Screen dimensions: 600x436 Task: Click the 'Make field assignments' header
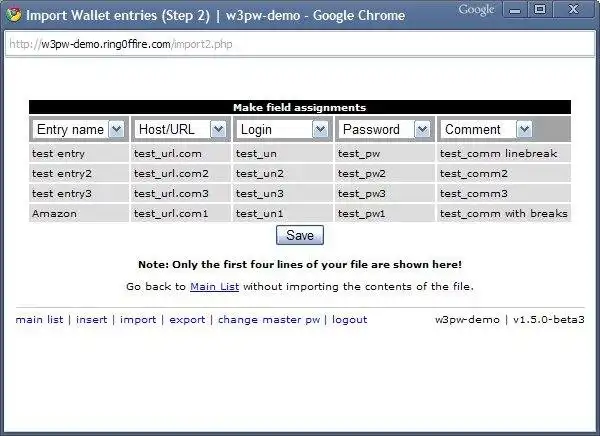300,107
